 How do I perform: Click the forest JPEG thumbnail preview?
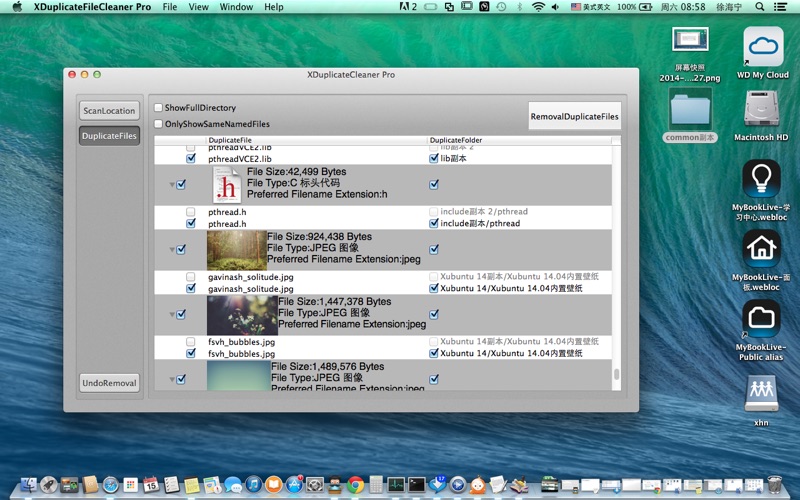pyautogui.click(x=237, y=250)
